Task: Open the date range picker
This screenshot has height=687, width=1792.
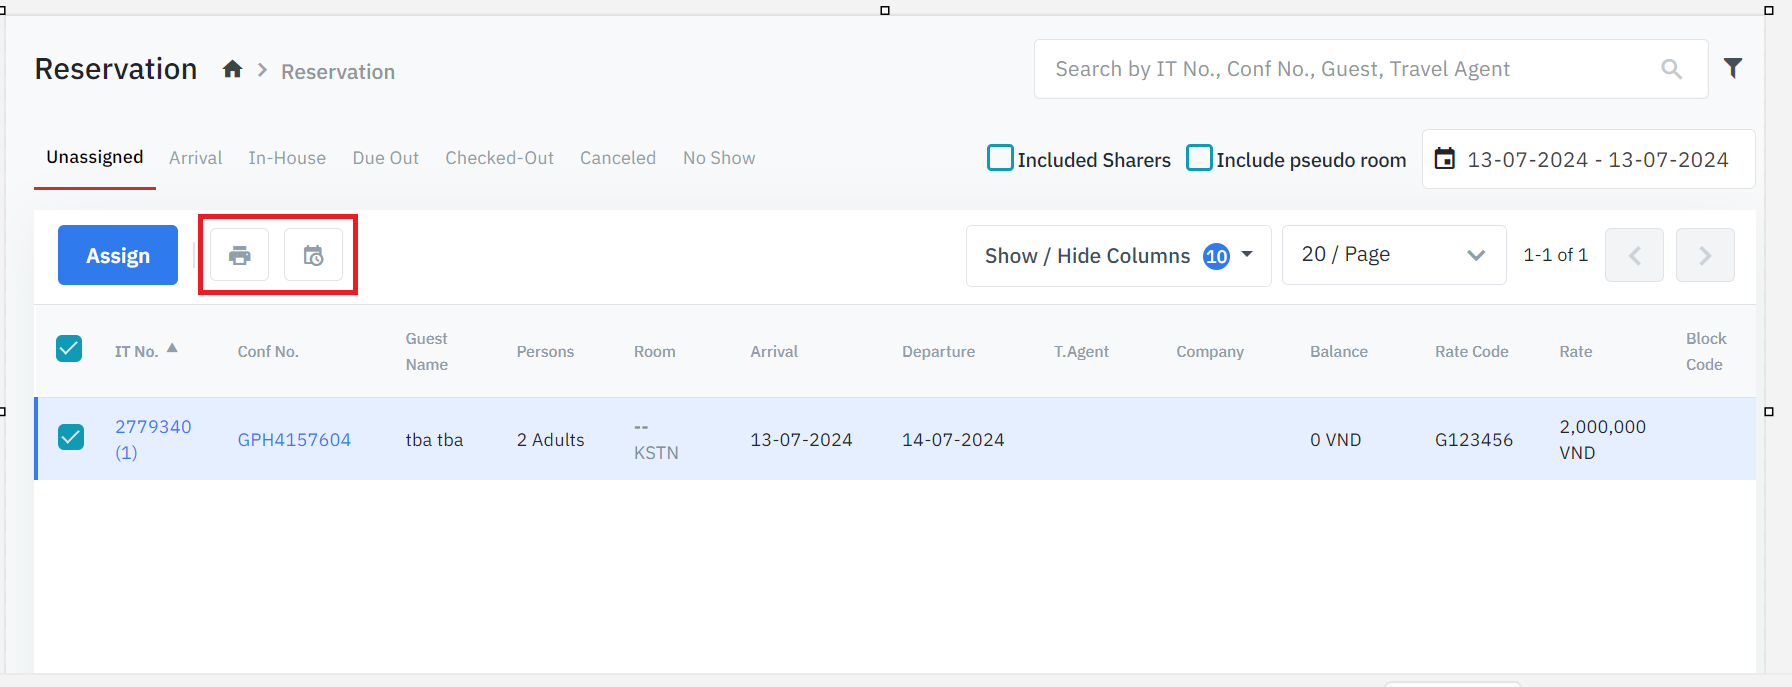Action: tap(1588, 159)
